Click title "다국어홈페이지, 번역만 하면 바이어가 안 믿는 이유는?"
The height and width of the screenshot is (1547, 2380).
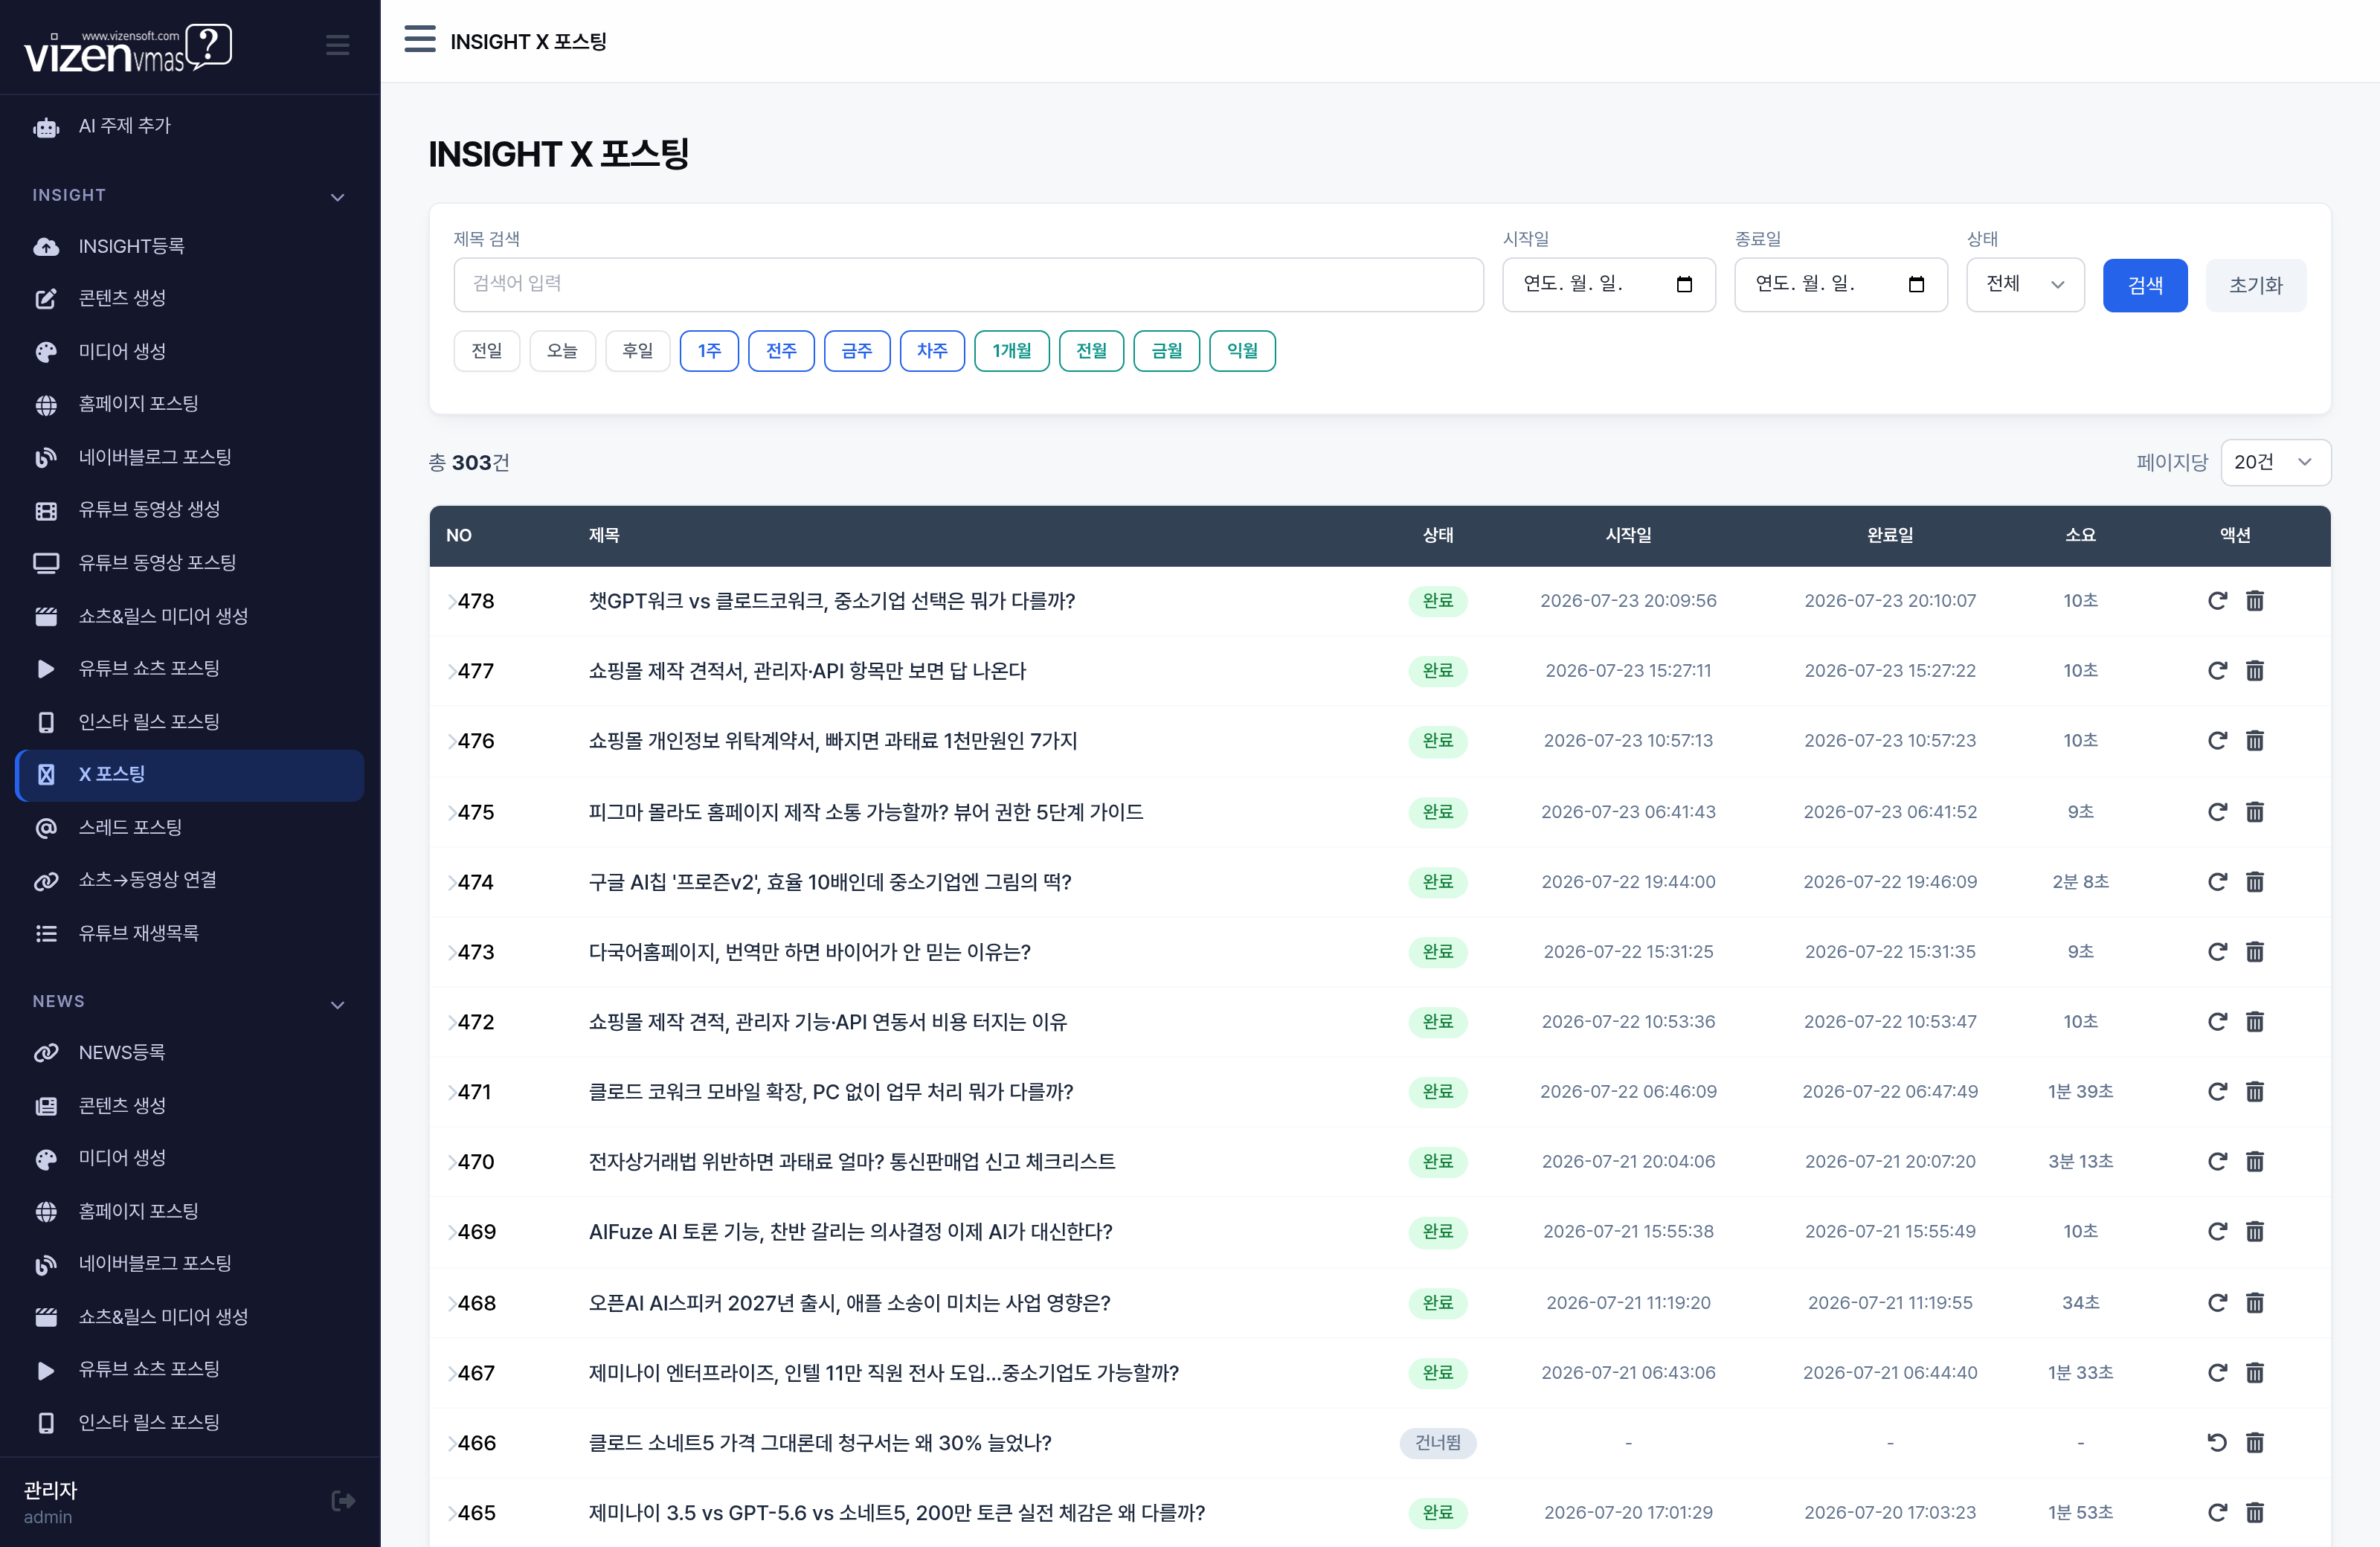809,952
